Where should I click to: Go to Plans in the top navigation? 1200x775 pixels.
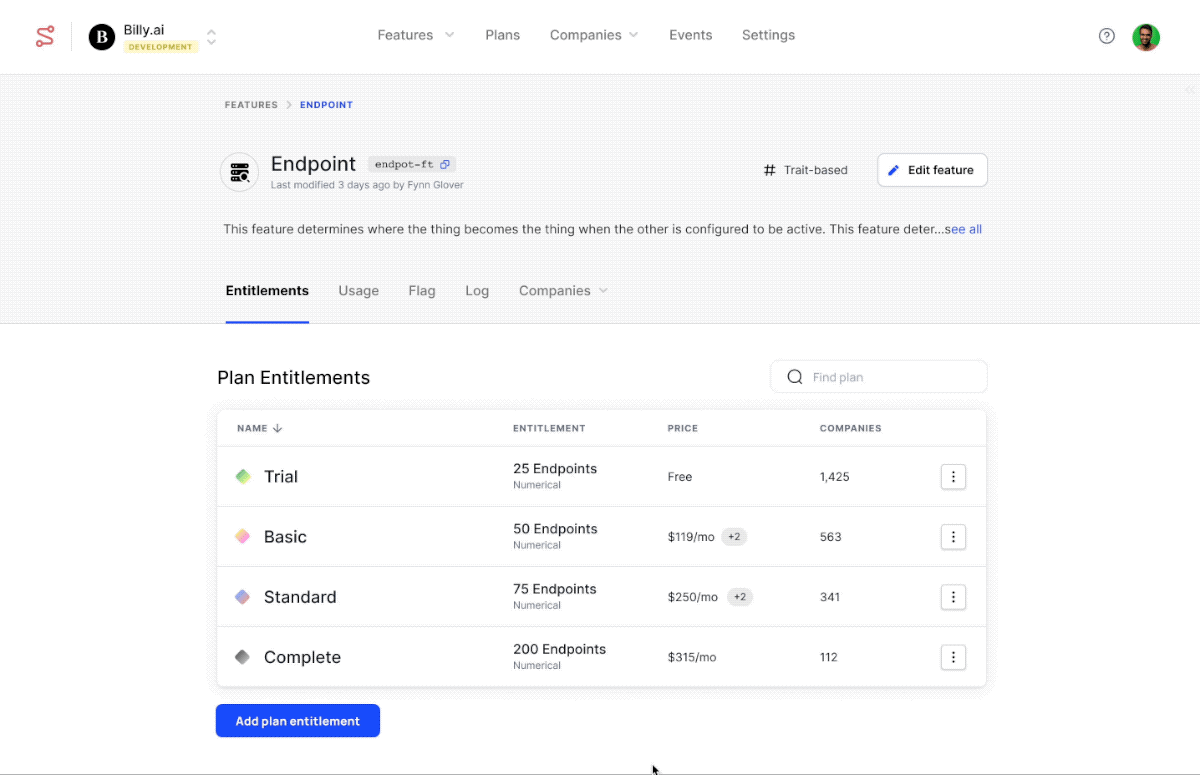click(x=502, y=35)
